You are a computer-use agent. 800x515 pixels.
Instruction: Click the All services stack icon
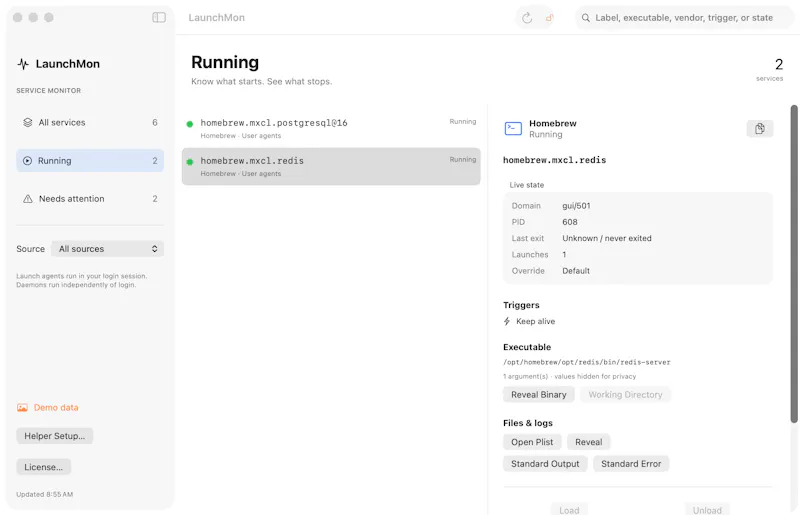click(28, 122)
